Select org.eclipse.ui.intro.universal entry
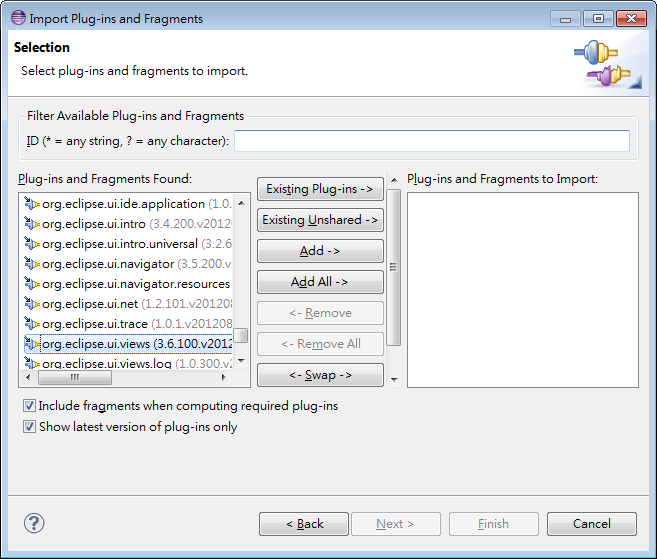Viewport: 657px width, 559px height. coord(128,244)
